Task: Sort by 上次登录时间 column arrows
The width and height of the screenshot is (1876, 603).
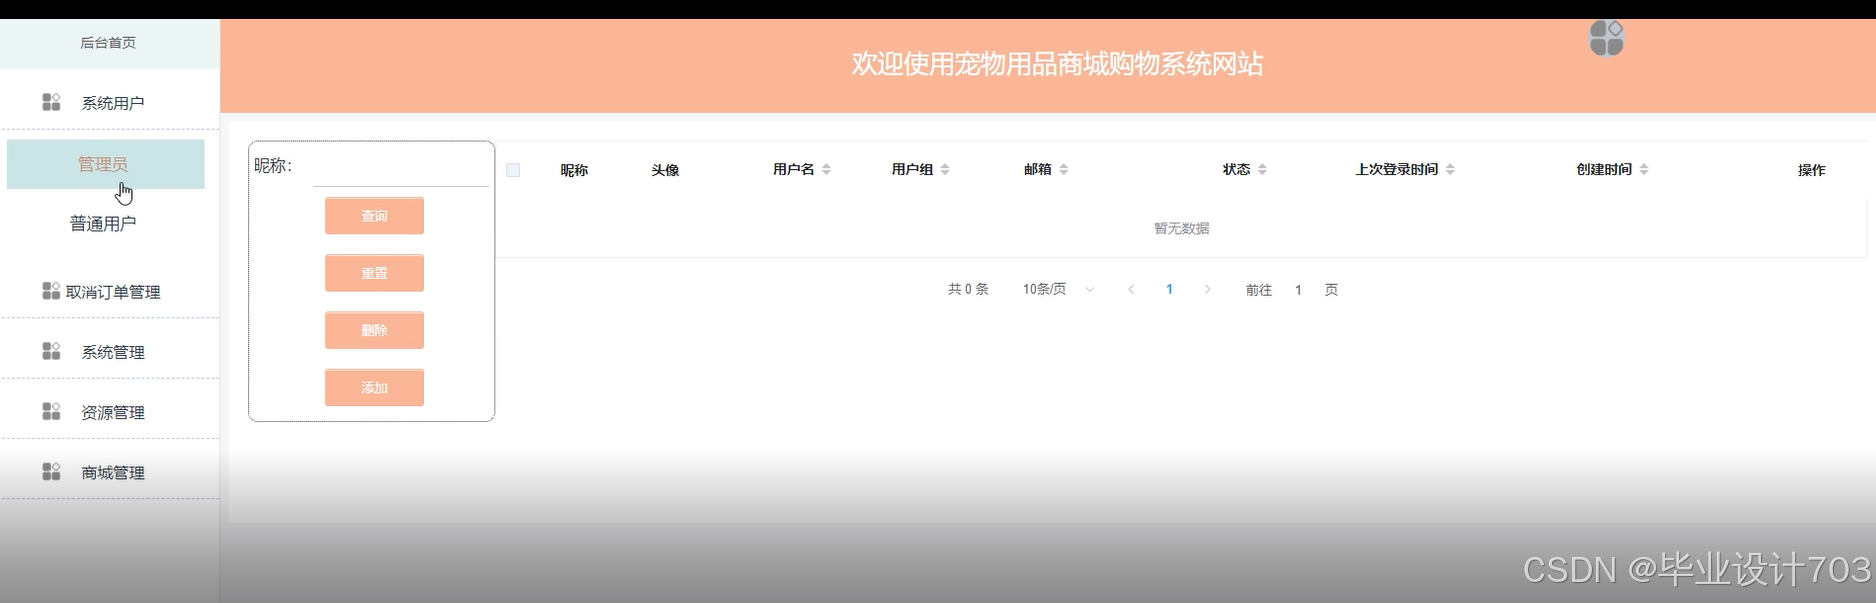Action: 1450,170
